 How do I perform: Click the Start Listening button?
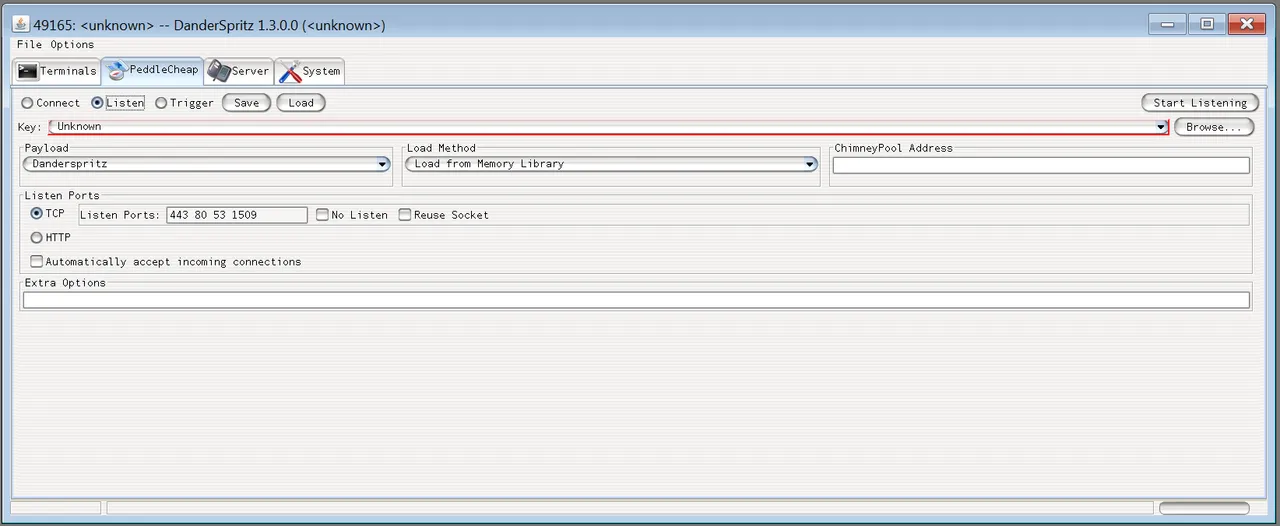coord(1200,103)
